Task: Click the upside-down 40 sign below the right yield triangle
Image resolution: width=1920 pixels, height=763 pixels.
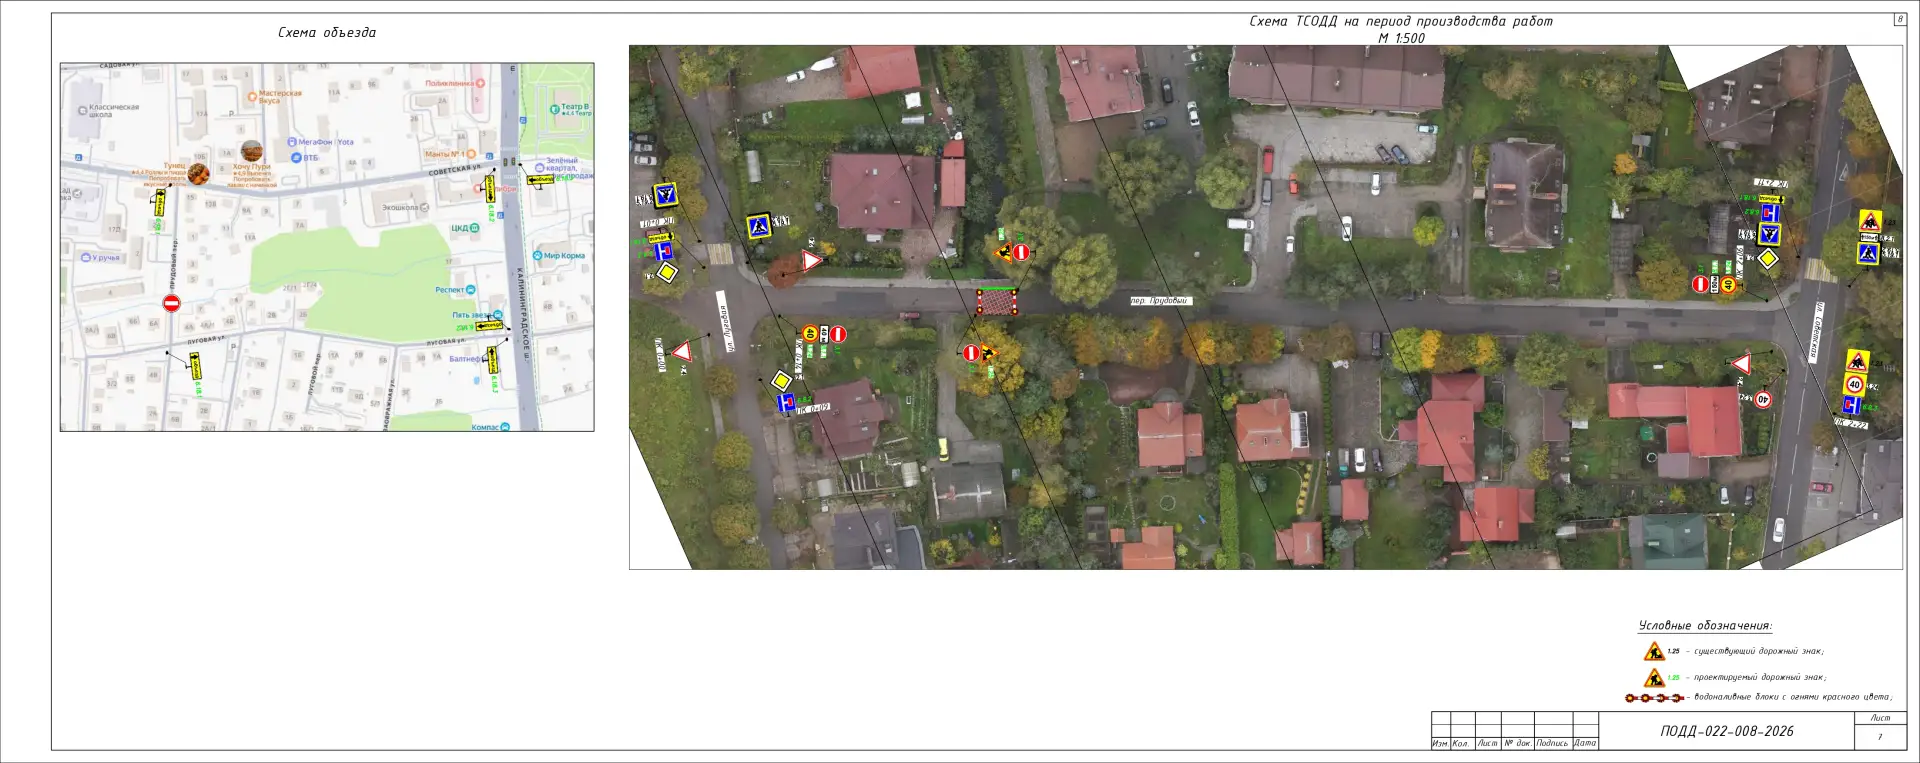Action: point(1763,399)
